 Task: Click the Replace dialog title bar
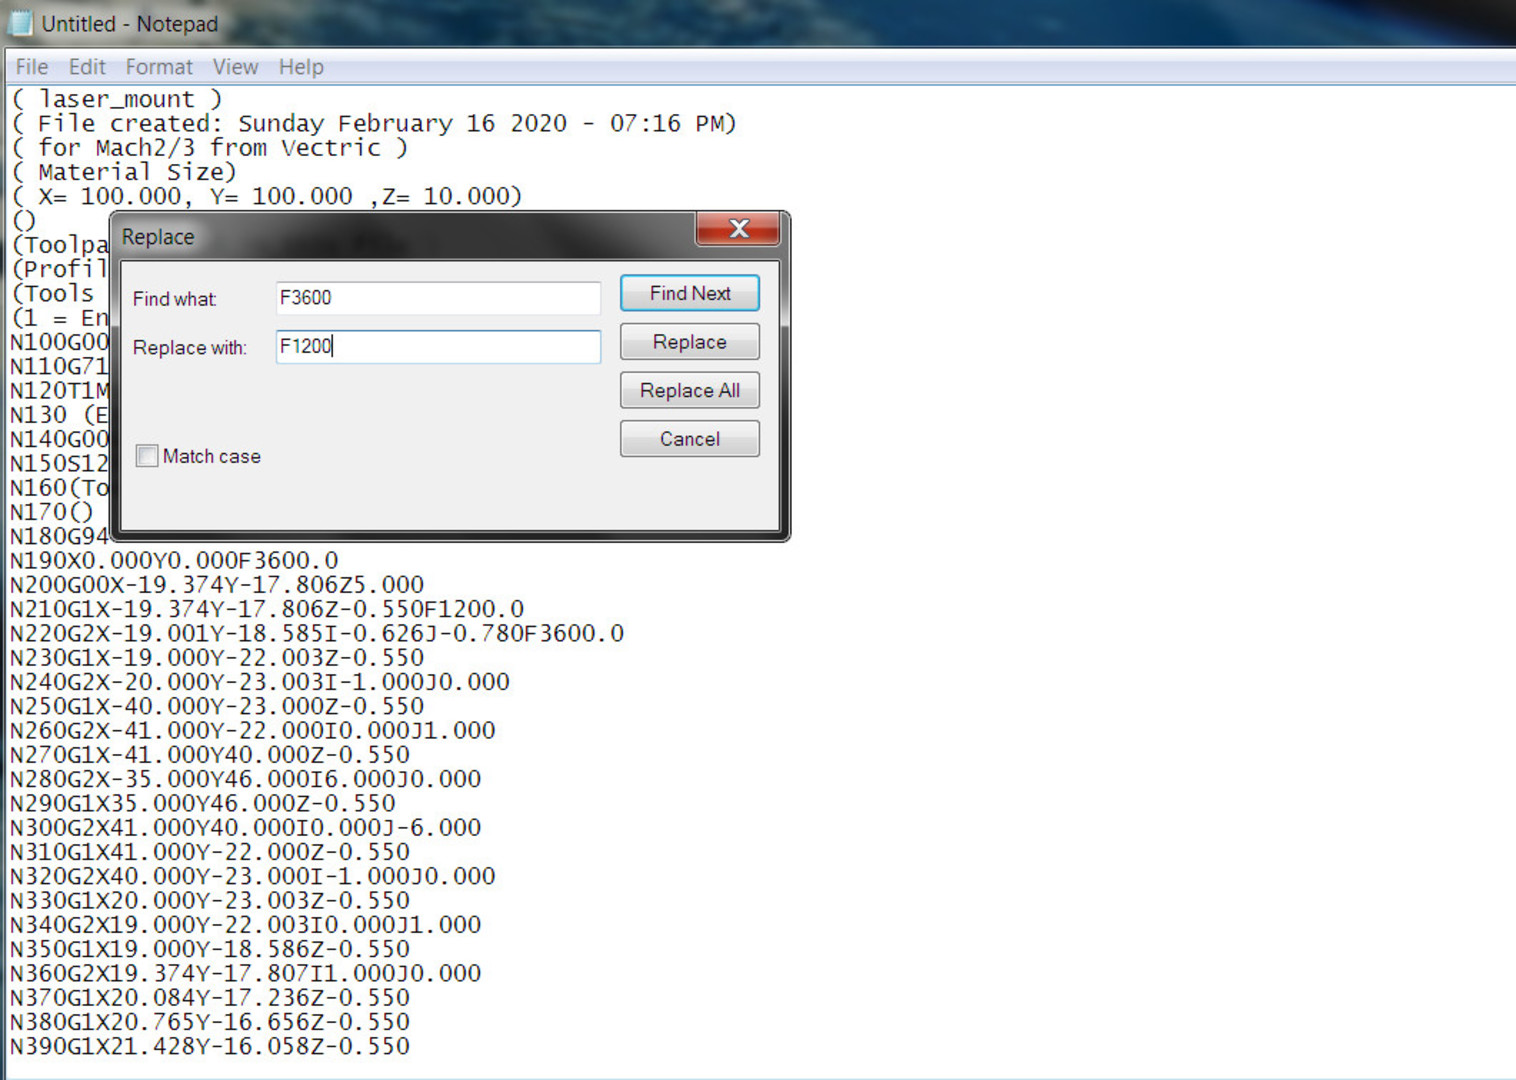coord(400,237)
